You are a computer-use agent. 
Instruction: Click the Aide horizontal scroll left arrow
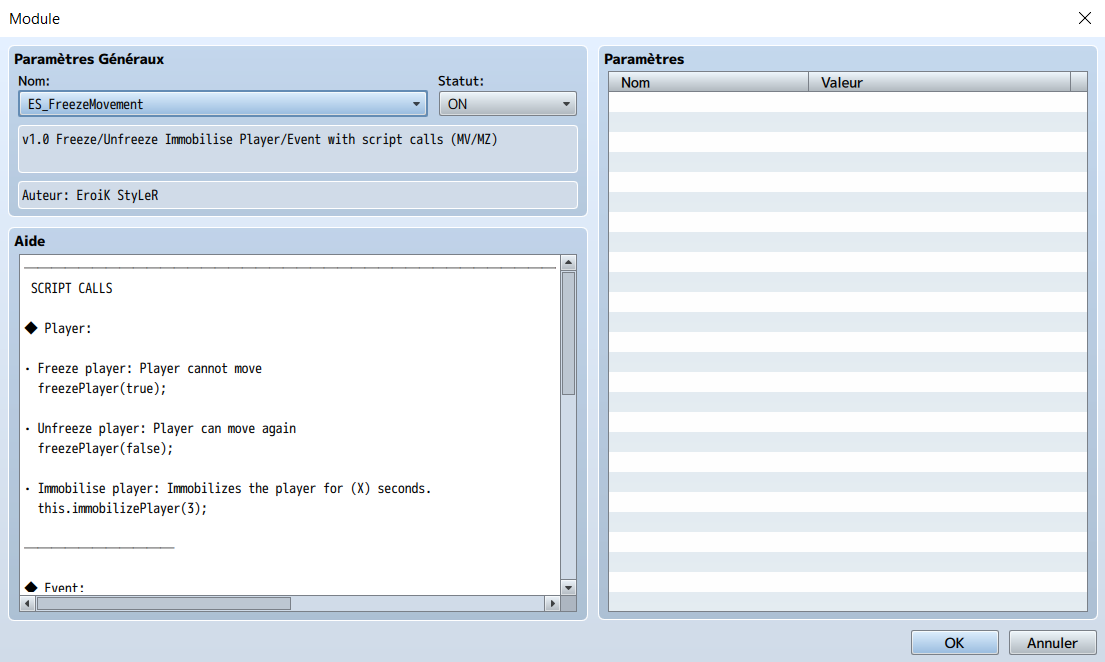27,603
